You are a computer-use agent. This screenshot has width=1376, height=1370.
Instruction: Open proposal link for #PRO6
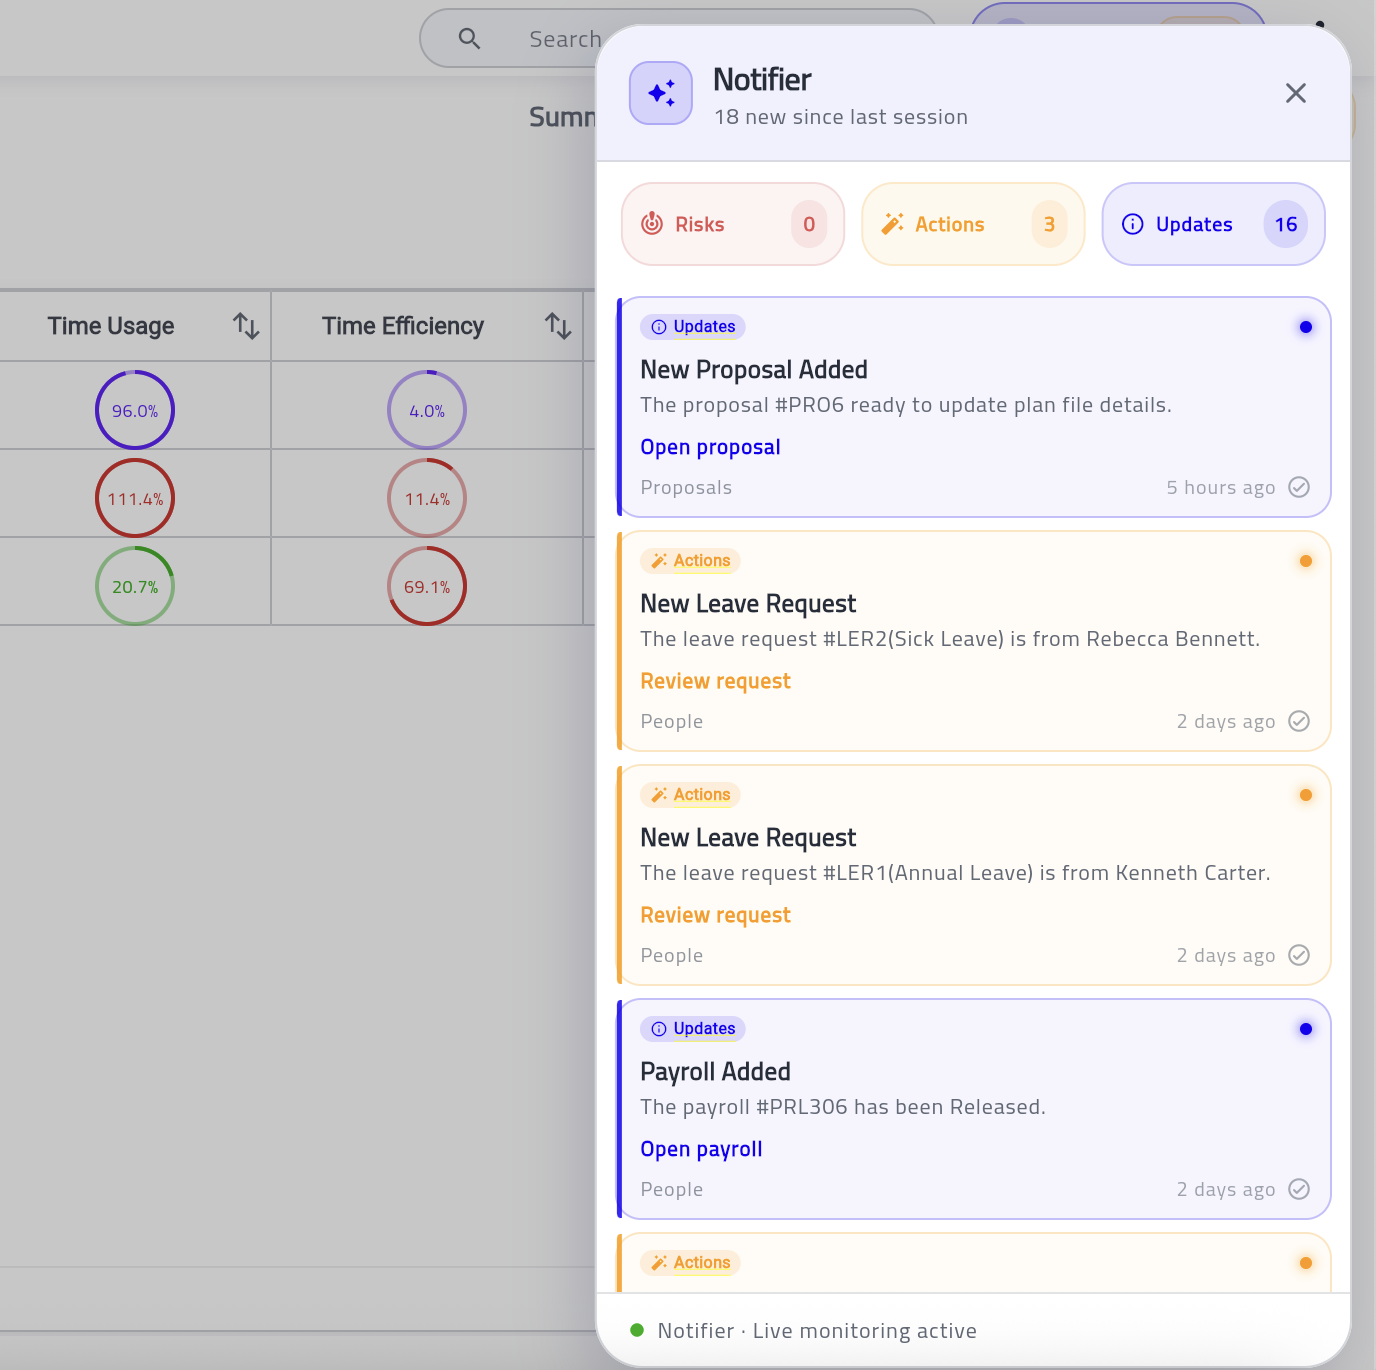point(710,447)
